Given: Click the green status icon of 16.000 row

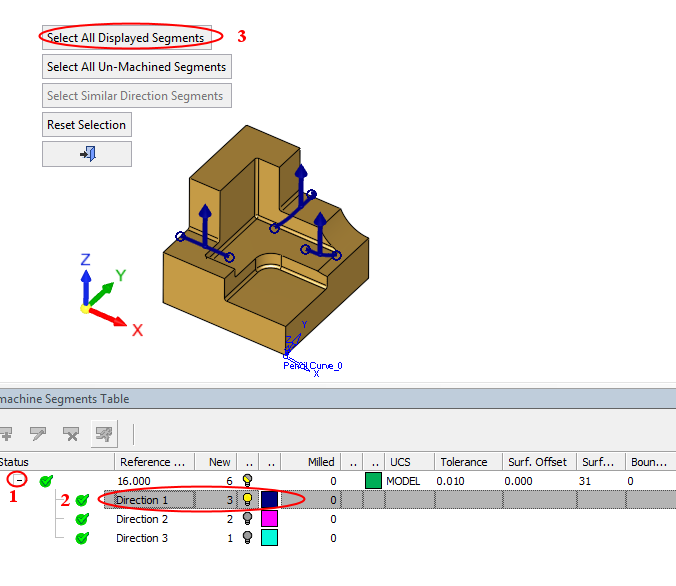Looking at the screenshot, I should click(x=46, y=481).
